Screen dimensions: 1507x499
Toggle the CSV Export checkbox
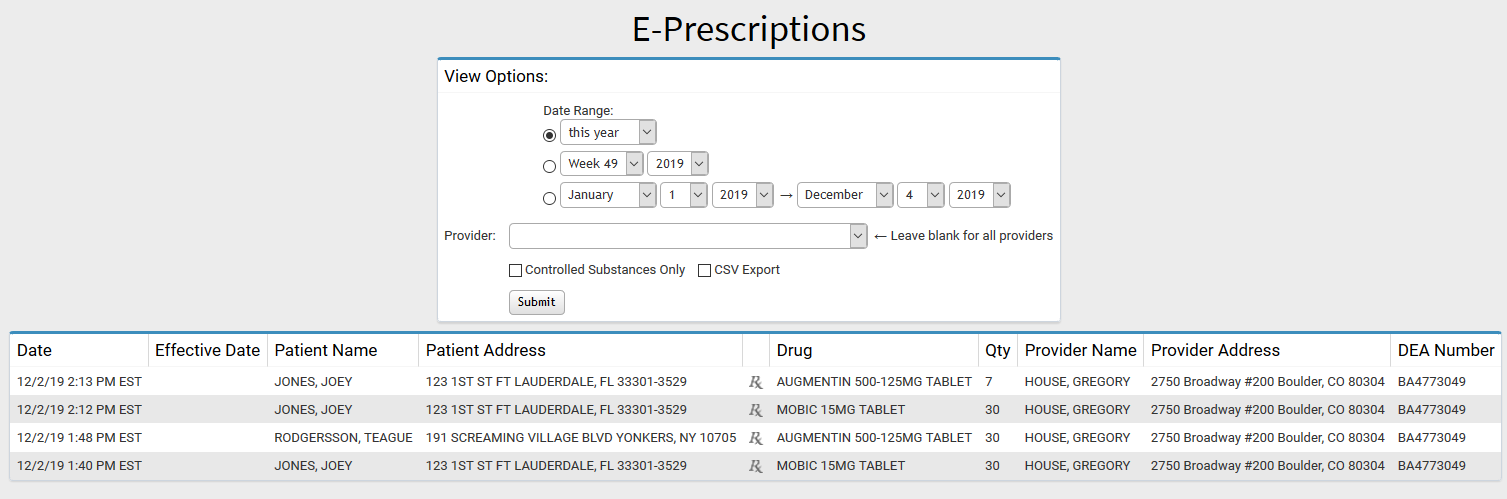point(704,270)
